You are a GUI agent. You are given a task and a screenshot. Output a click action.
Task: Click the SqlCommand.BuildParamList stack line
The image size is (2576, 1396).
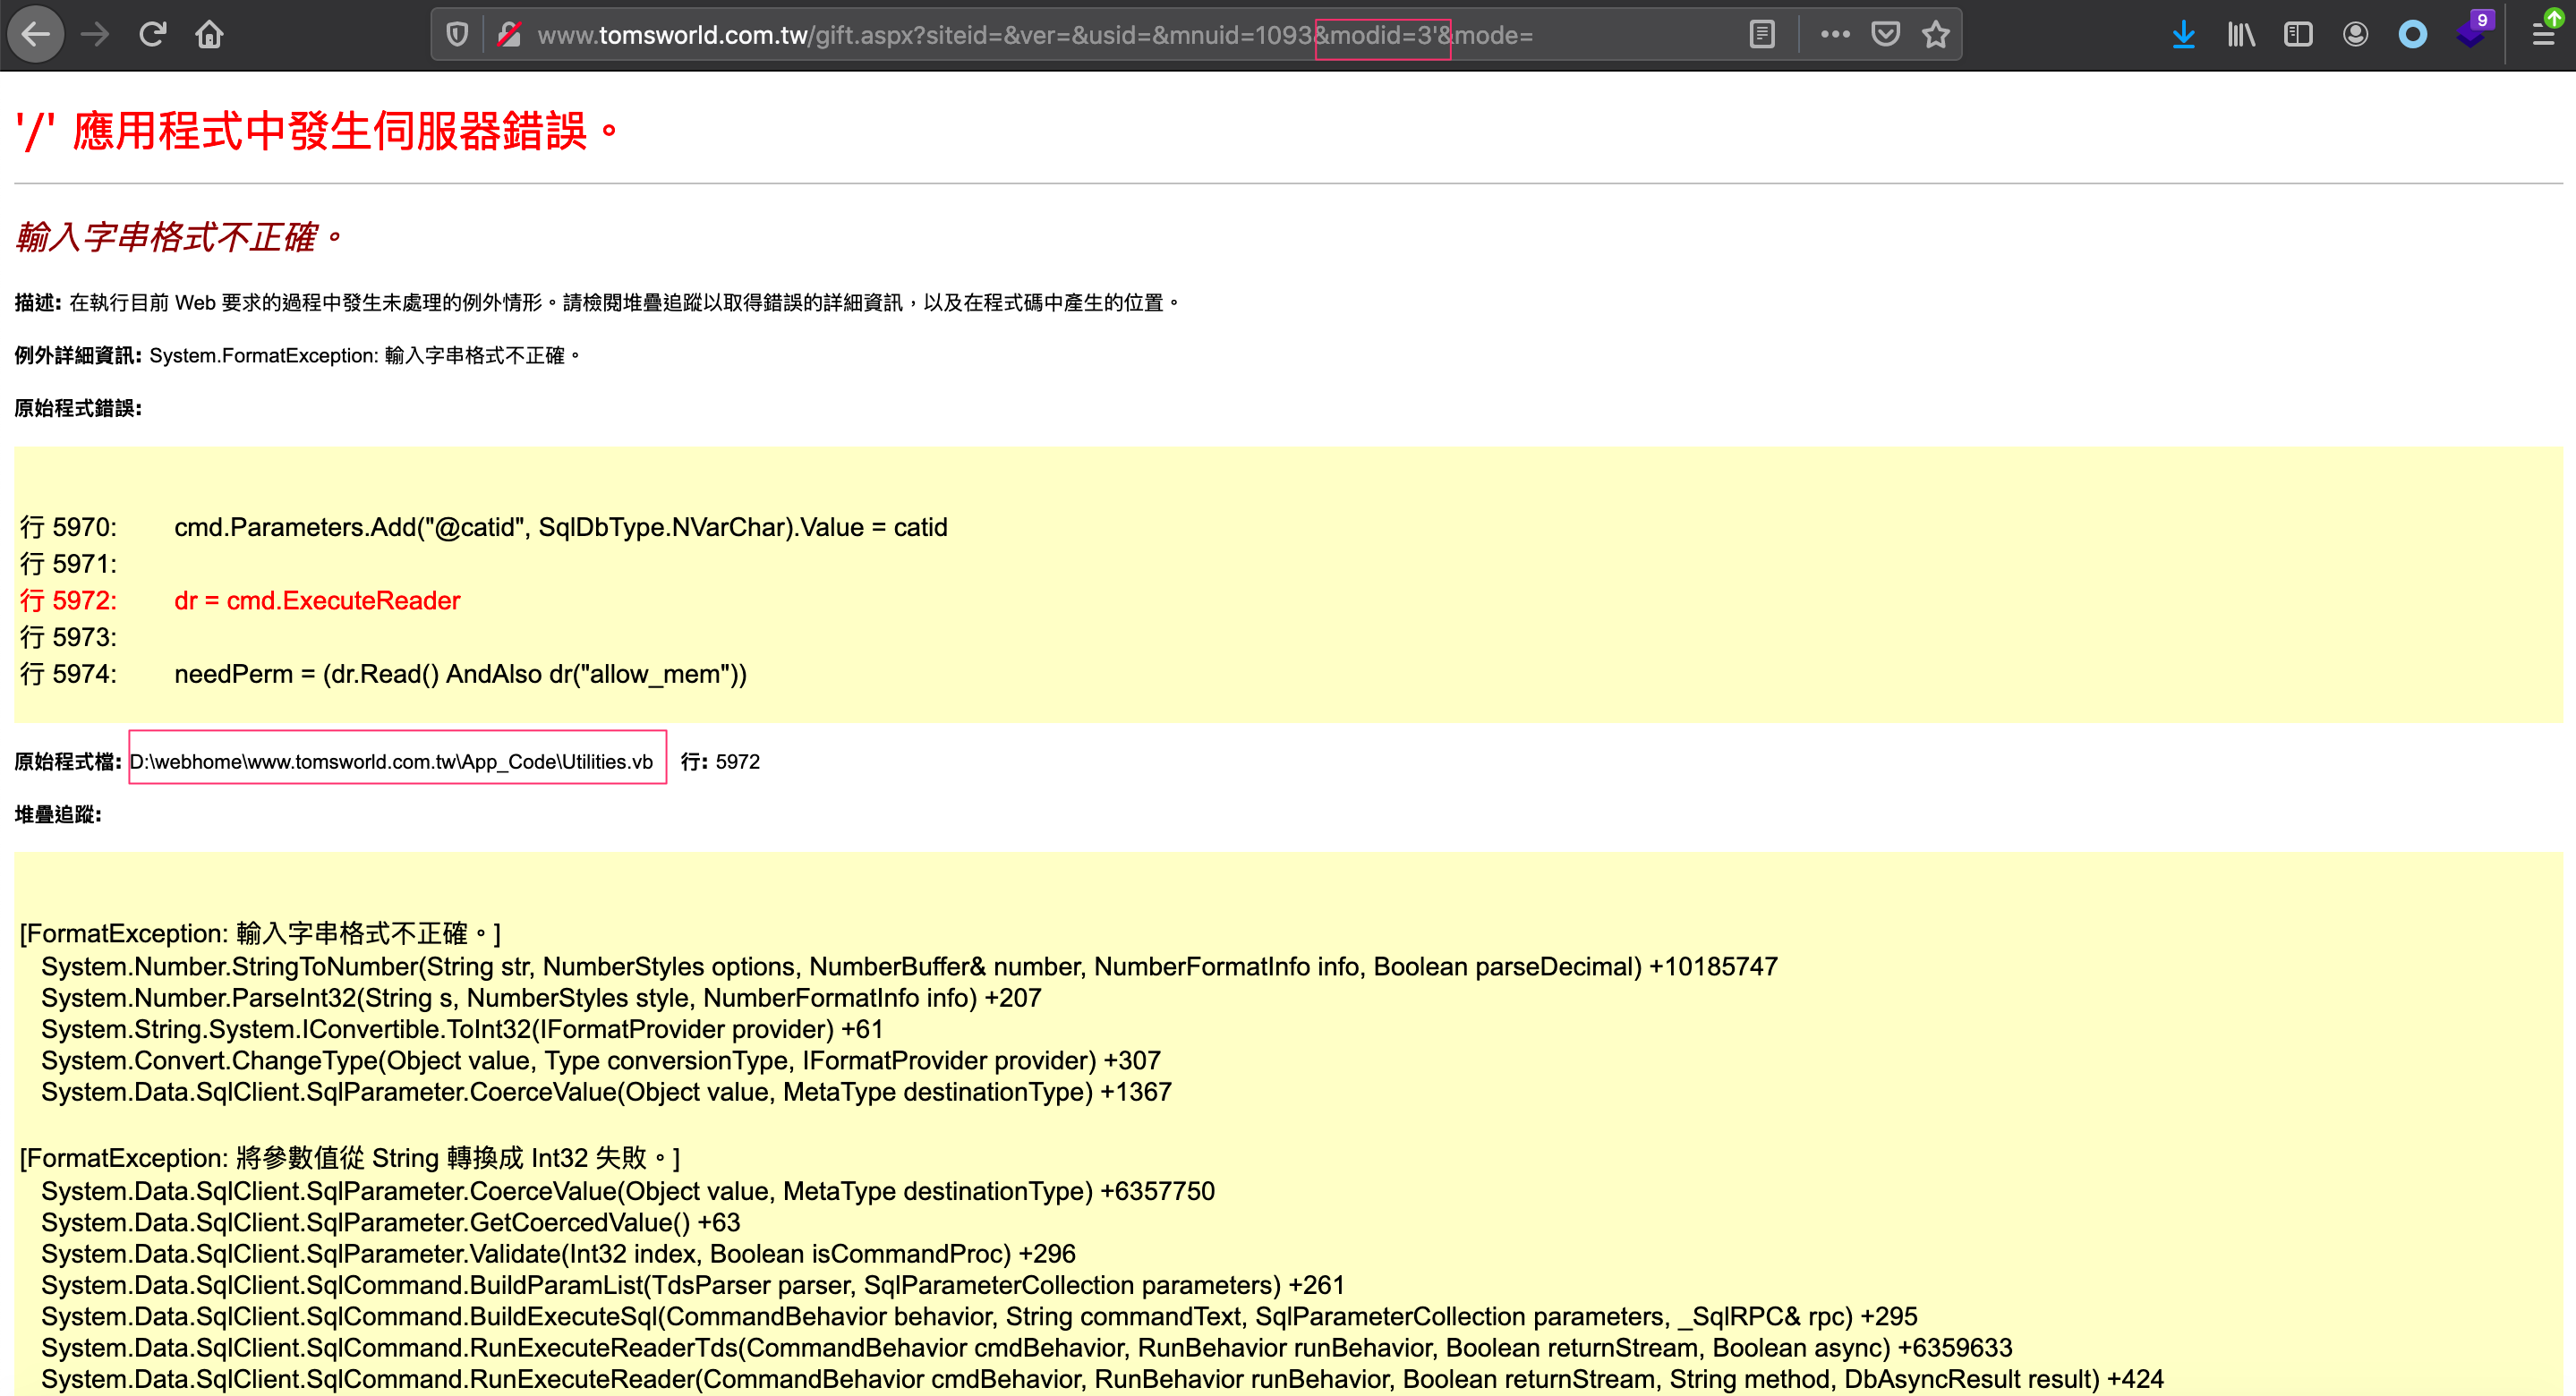693,1285
